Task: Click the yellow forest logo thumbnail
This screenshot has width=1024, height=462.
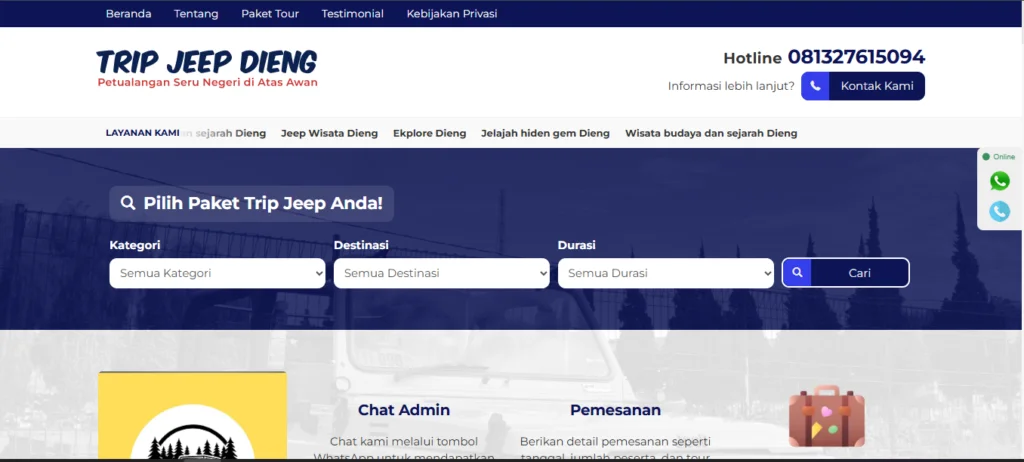Action: 192,416
